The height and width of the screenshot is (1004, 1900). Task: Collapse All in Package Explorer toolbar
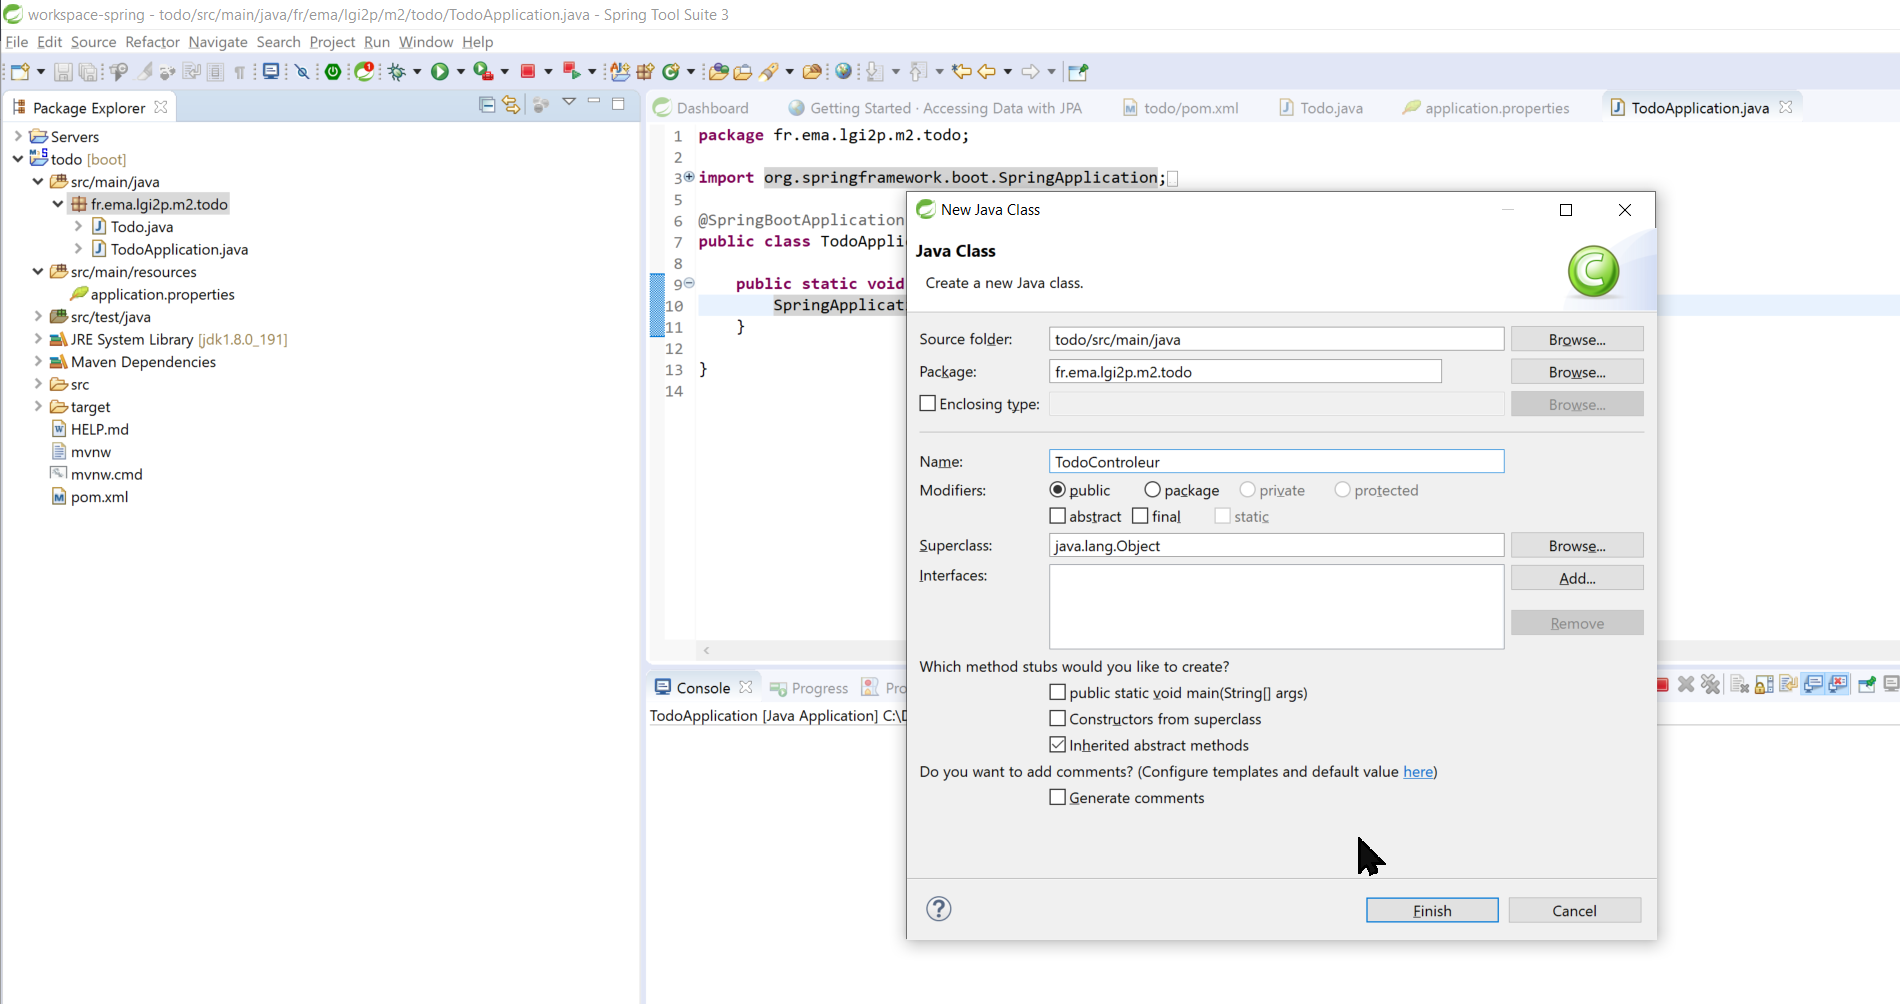coord(487,104)
